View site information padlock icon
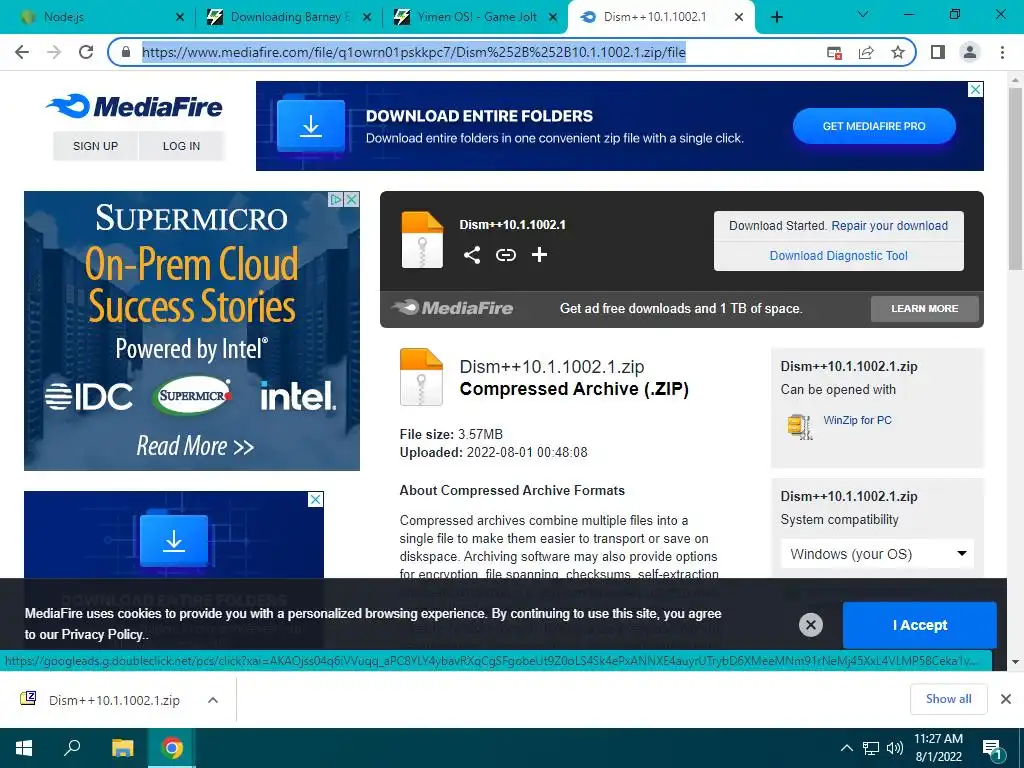Screen dimensions: 1024x768 (125, 52)
